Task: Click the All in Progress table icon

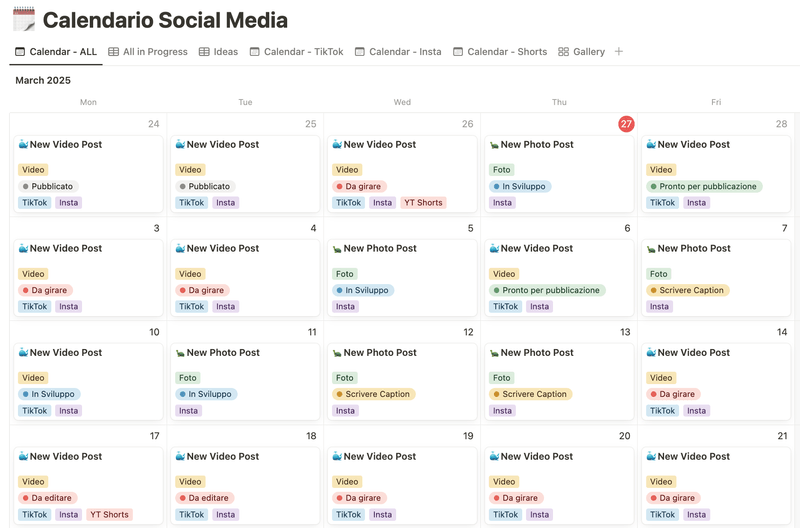Action: point(114,52)
